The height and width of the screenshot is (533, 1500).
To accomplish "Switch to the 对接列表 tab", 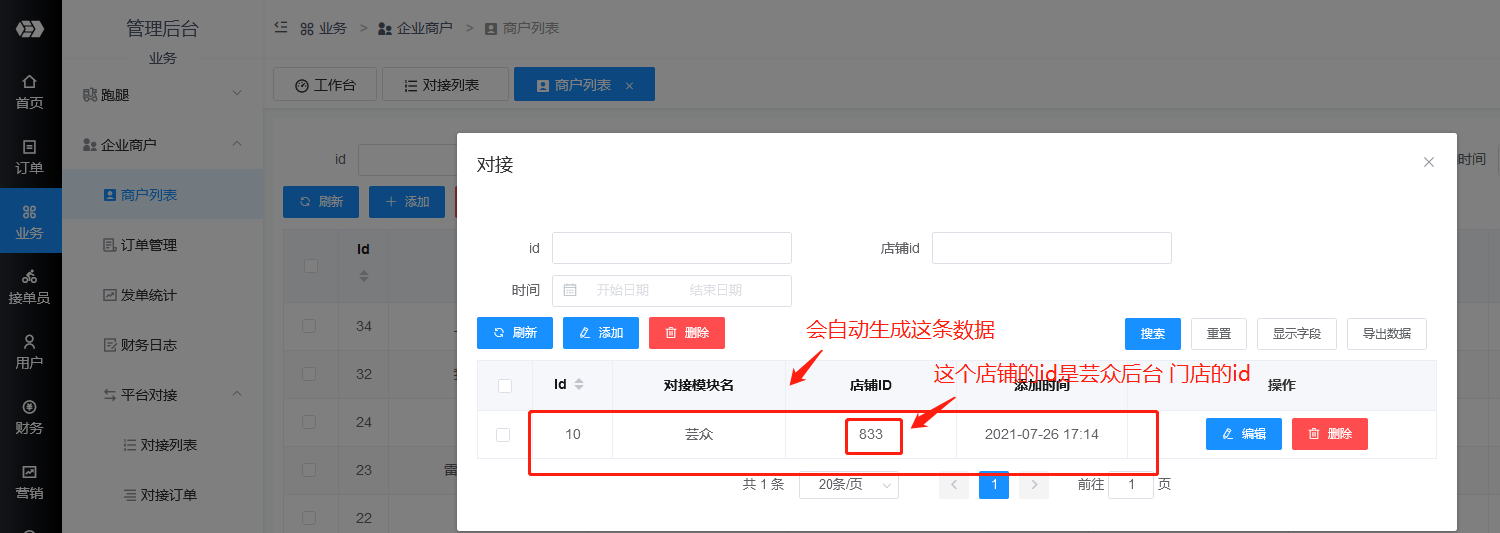I will click(445, 85).
